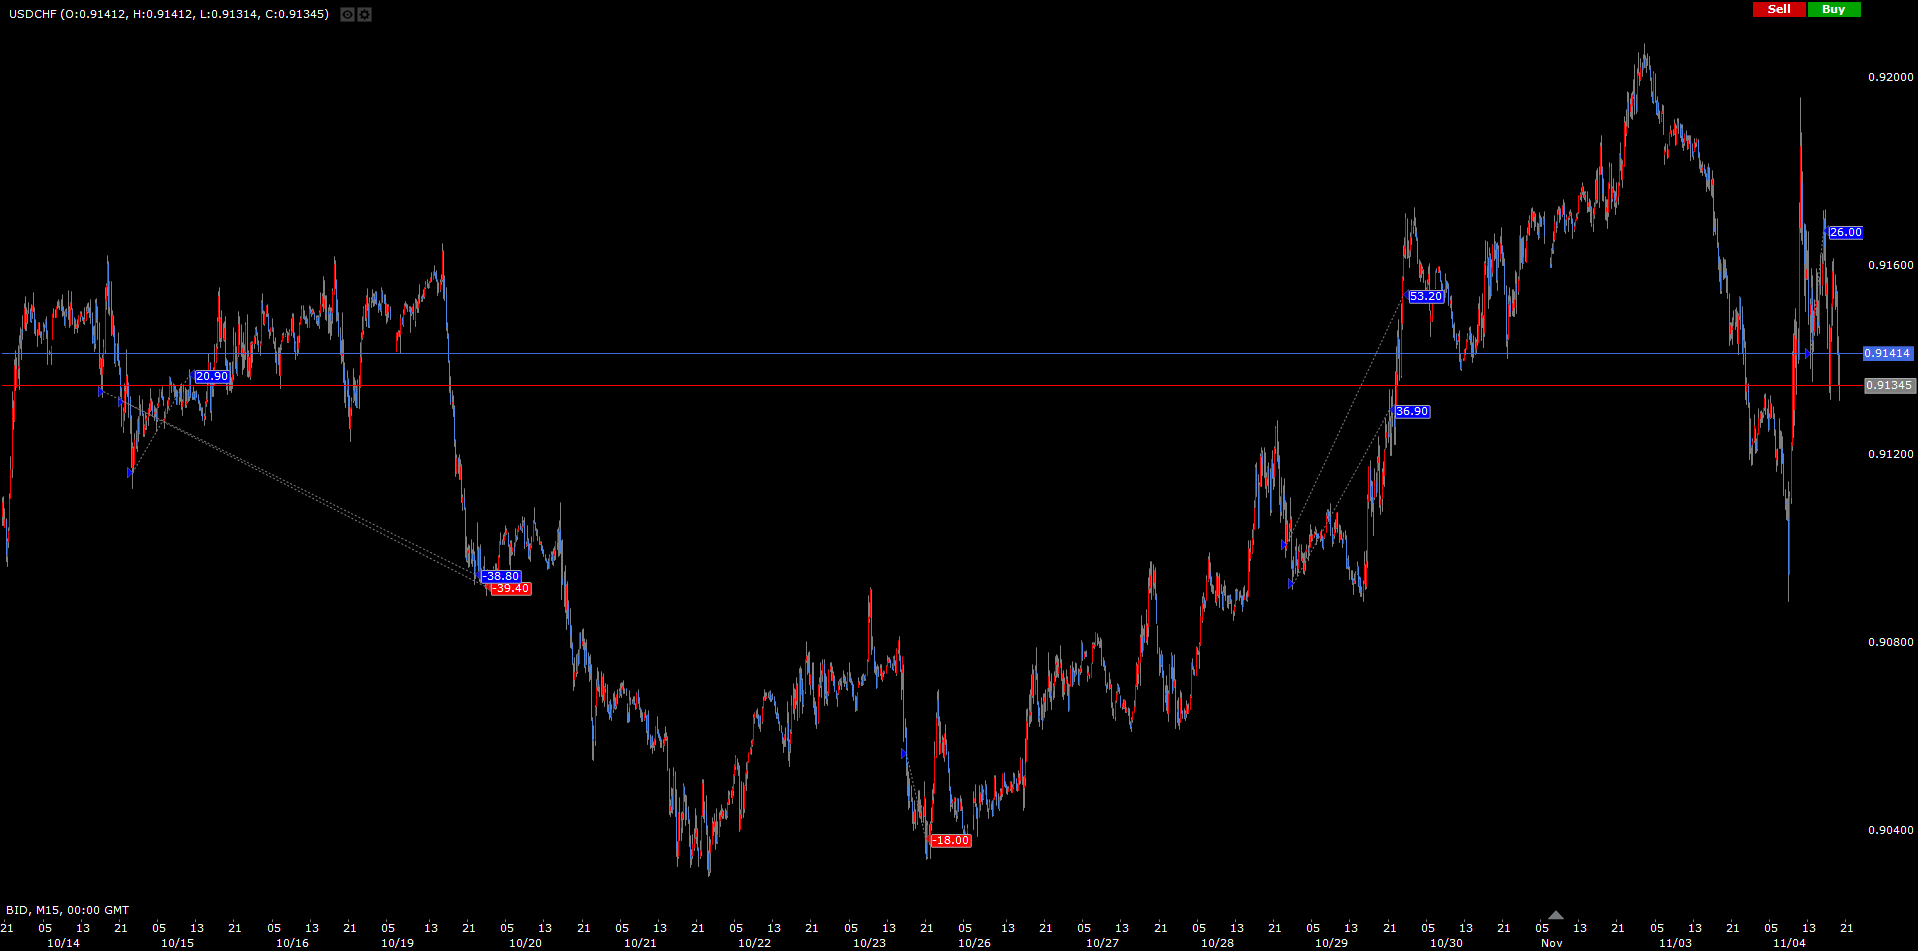Screen dimensions: 1918x951
Task: Open chart settings via the gear icon
Action: pyautogui.click(x=365, y=14)
